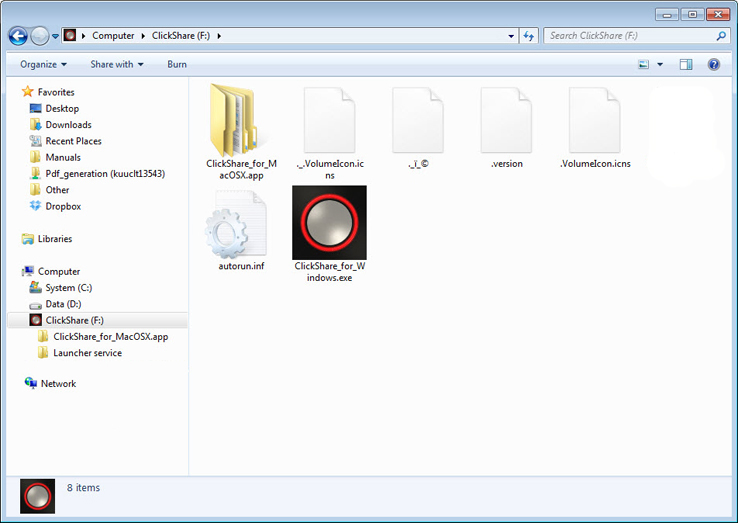Click the magnifier search icon
Viewport: 738px width, 523px height.
tap(721, 36)
